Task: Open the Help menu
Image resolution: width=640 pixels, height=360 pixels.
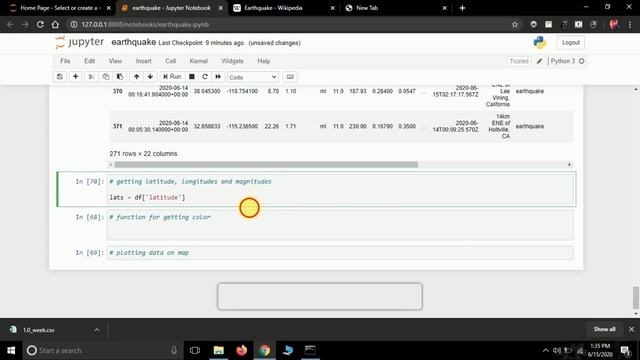Action: 264,61
